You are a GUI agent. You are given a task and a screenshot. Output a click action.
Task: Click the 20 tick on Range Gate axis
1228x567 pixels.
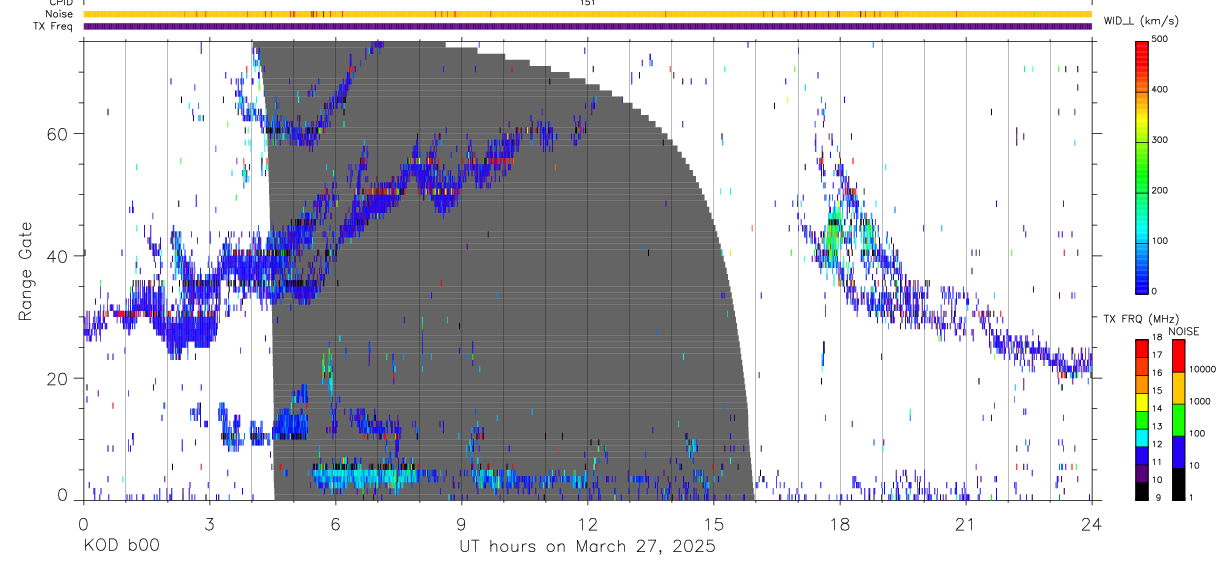coord(58,378)
